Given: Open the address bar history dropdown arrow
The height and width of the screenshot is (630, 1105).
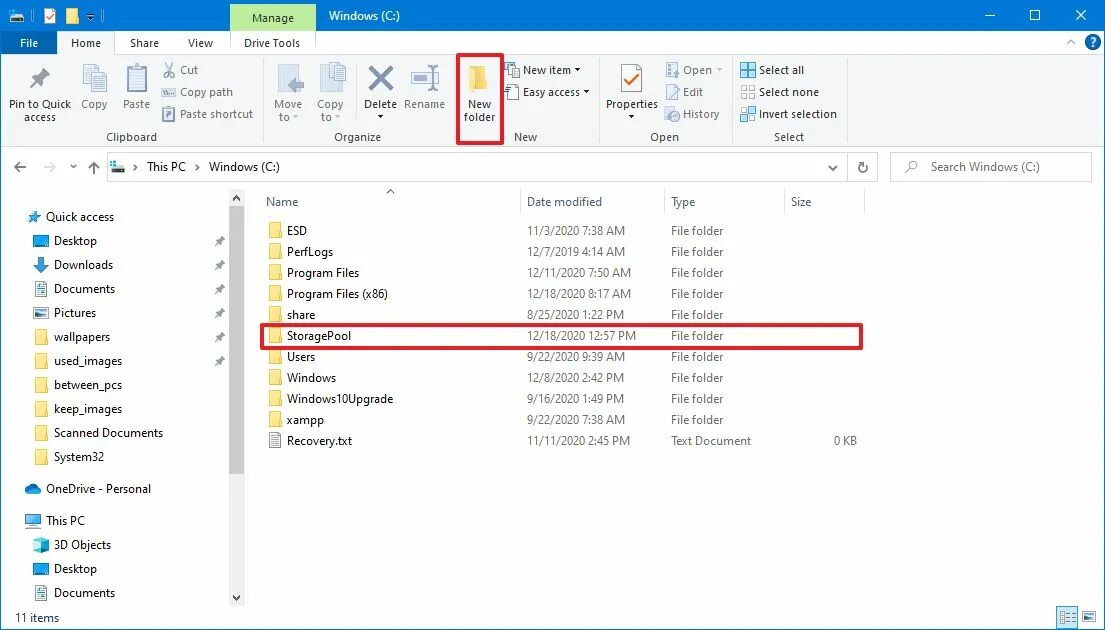Looking at the screenshot, I should [833, 167].
